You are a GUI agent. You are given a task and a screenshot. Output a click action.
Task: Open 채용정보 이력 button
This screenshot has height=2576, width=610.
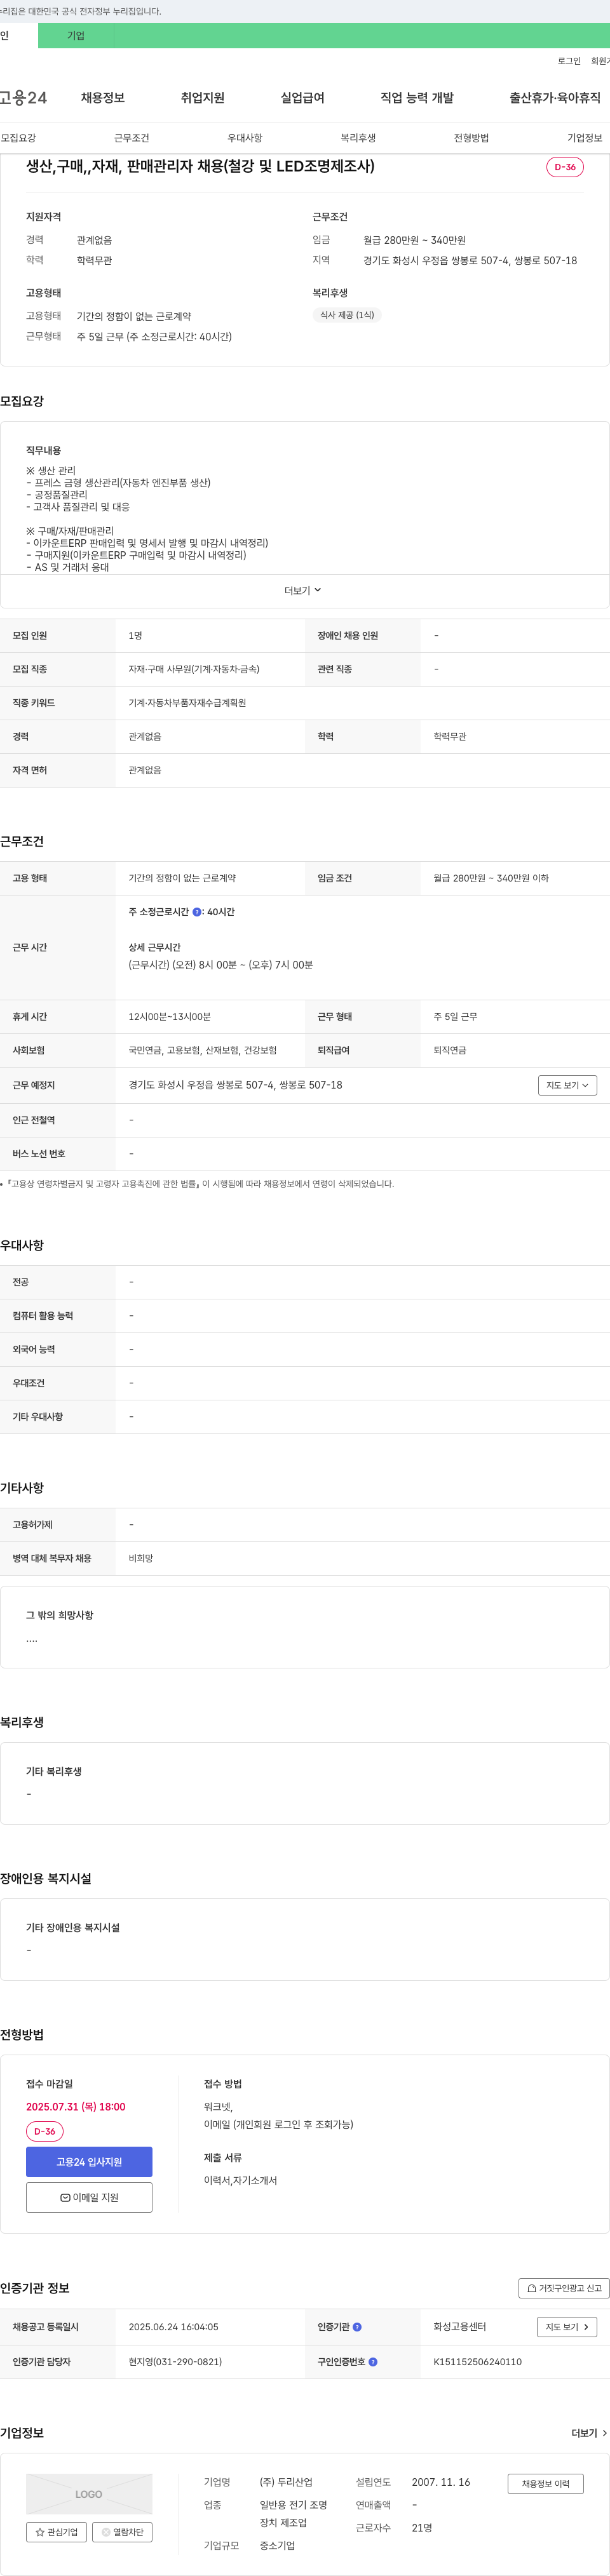coord(545,2483)
